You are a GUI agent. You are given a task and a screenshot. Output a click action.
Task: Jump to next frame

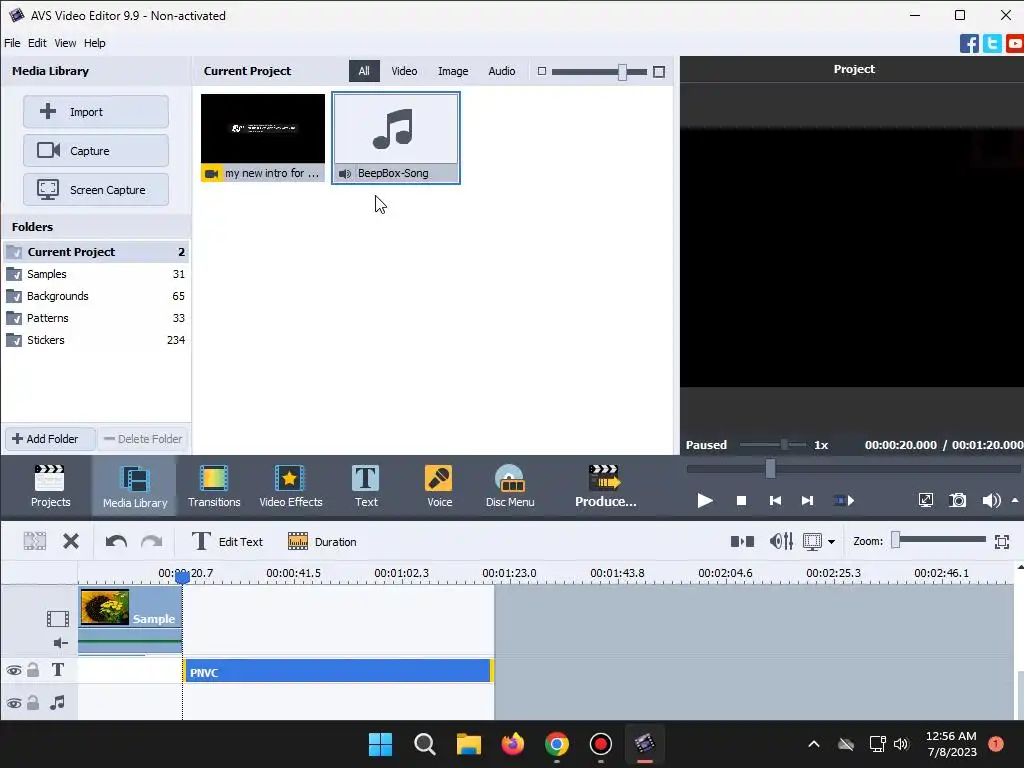807,501
